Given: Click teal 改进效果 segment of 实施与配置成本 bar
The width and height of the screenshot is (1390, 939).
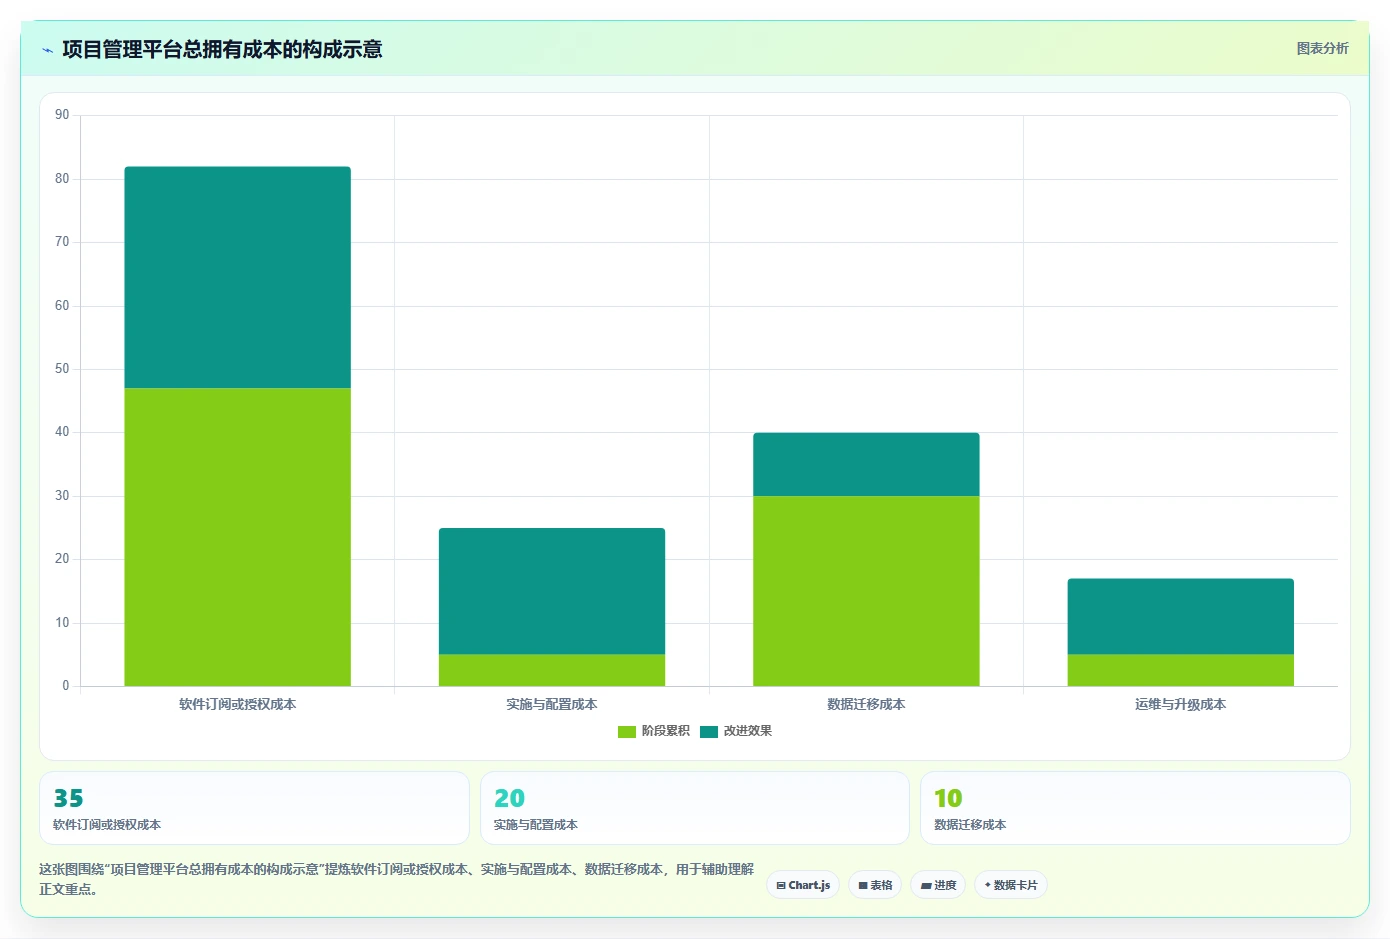Looking at the screenshot, I should (552, 591).
